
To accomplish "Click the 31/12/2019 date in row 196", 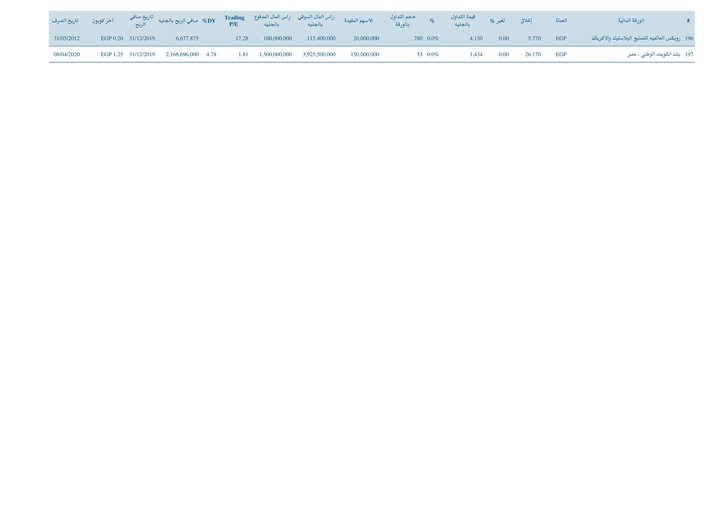I will pos(142,39).
